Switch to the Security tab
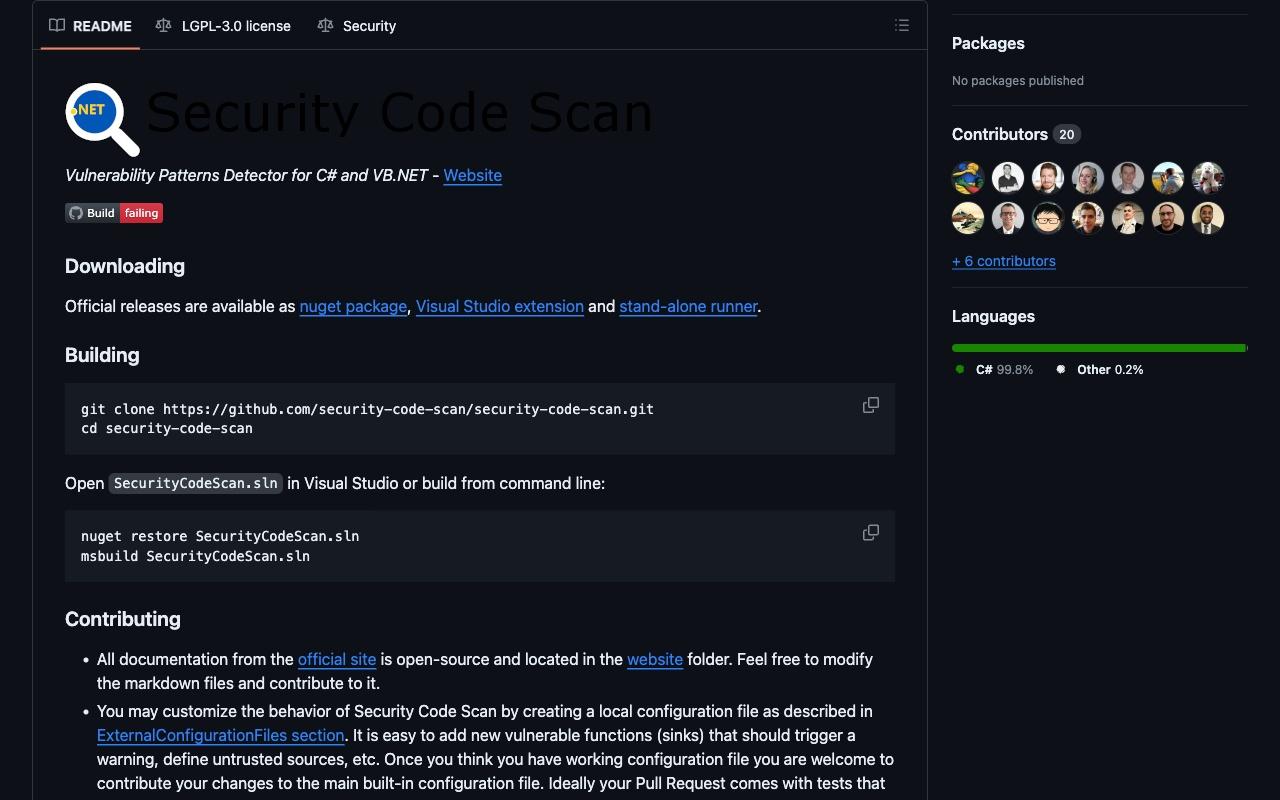1280x800 pixels. coord(357,26)
